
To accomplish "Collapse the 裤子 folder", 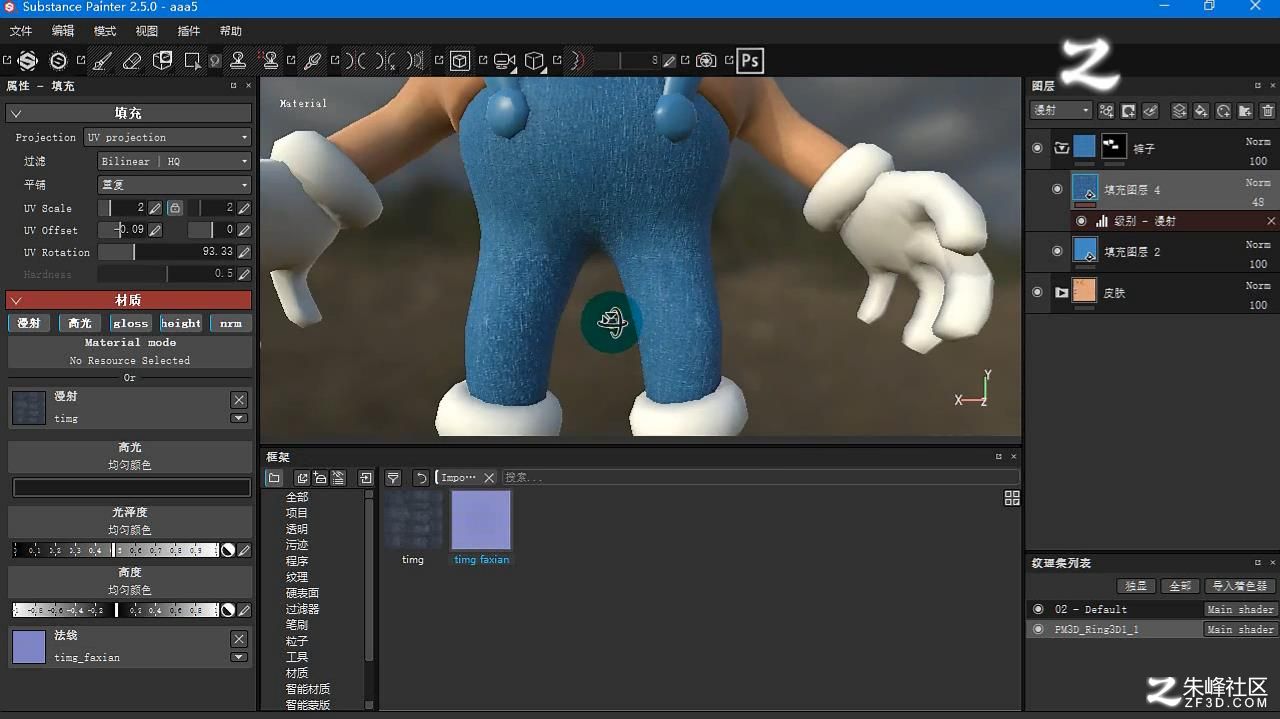I will pyautogui.click(x=1062, y=148).
